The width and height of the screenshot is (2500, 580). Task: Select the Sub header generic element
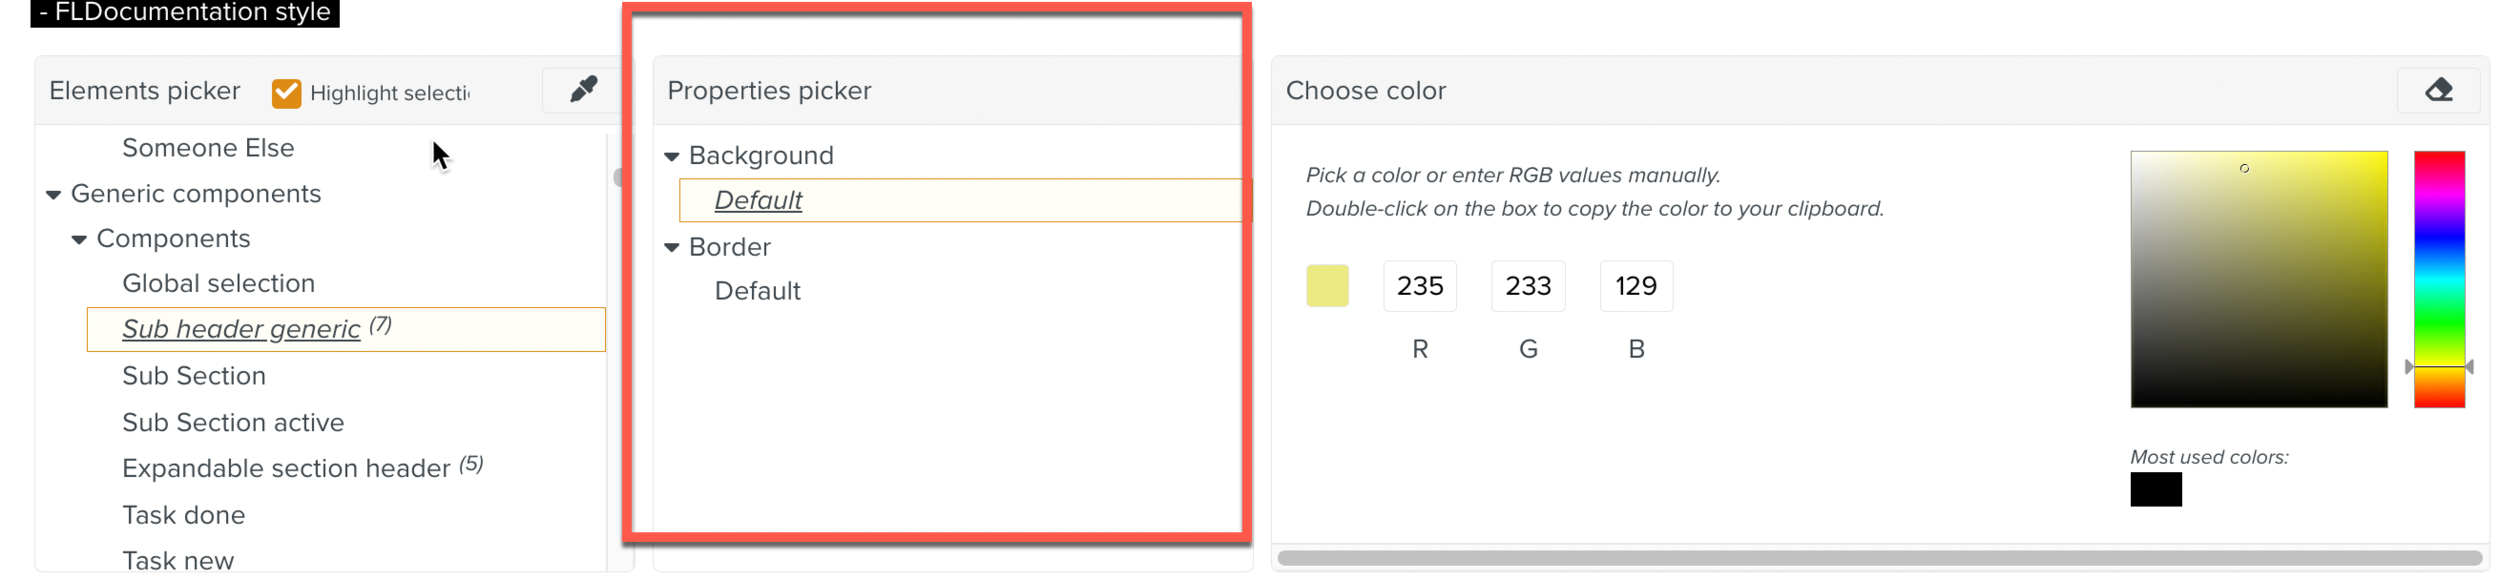tap(240, 328)
